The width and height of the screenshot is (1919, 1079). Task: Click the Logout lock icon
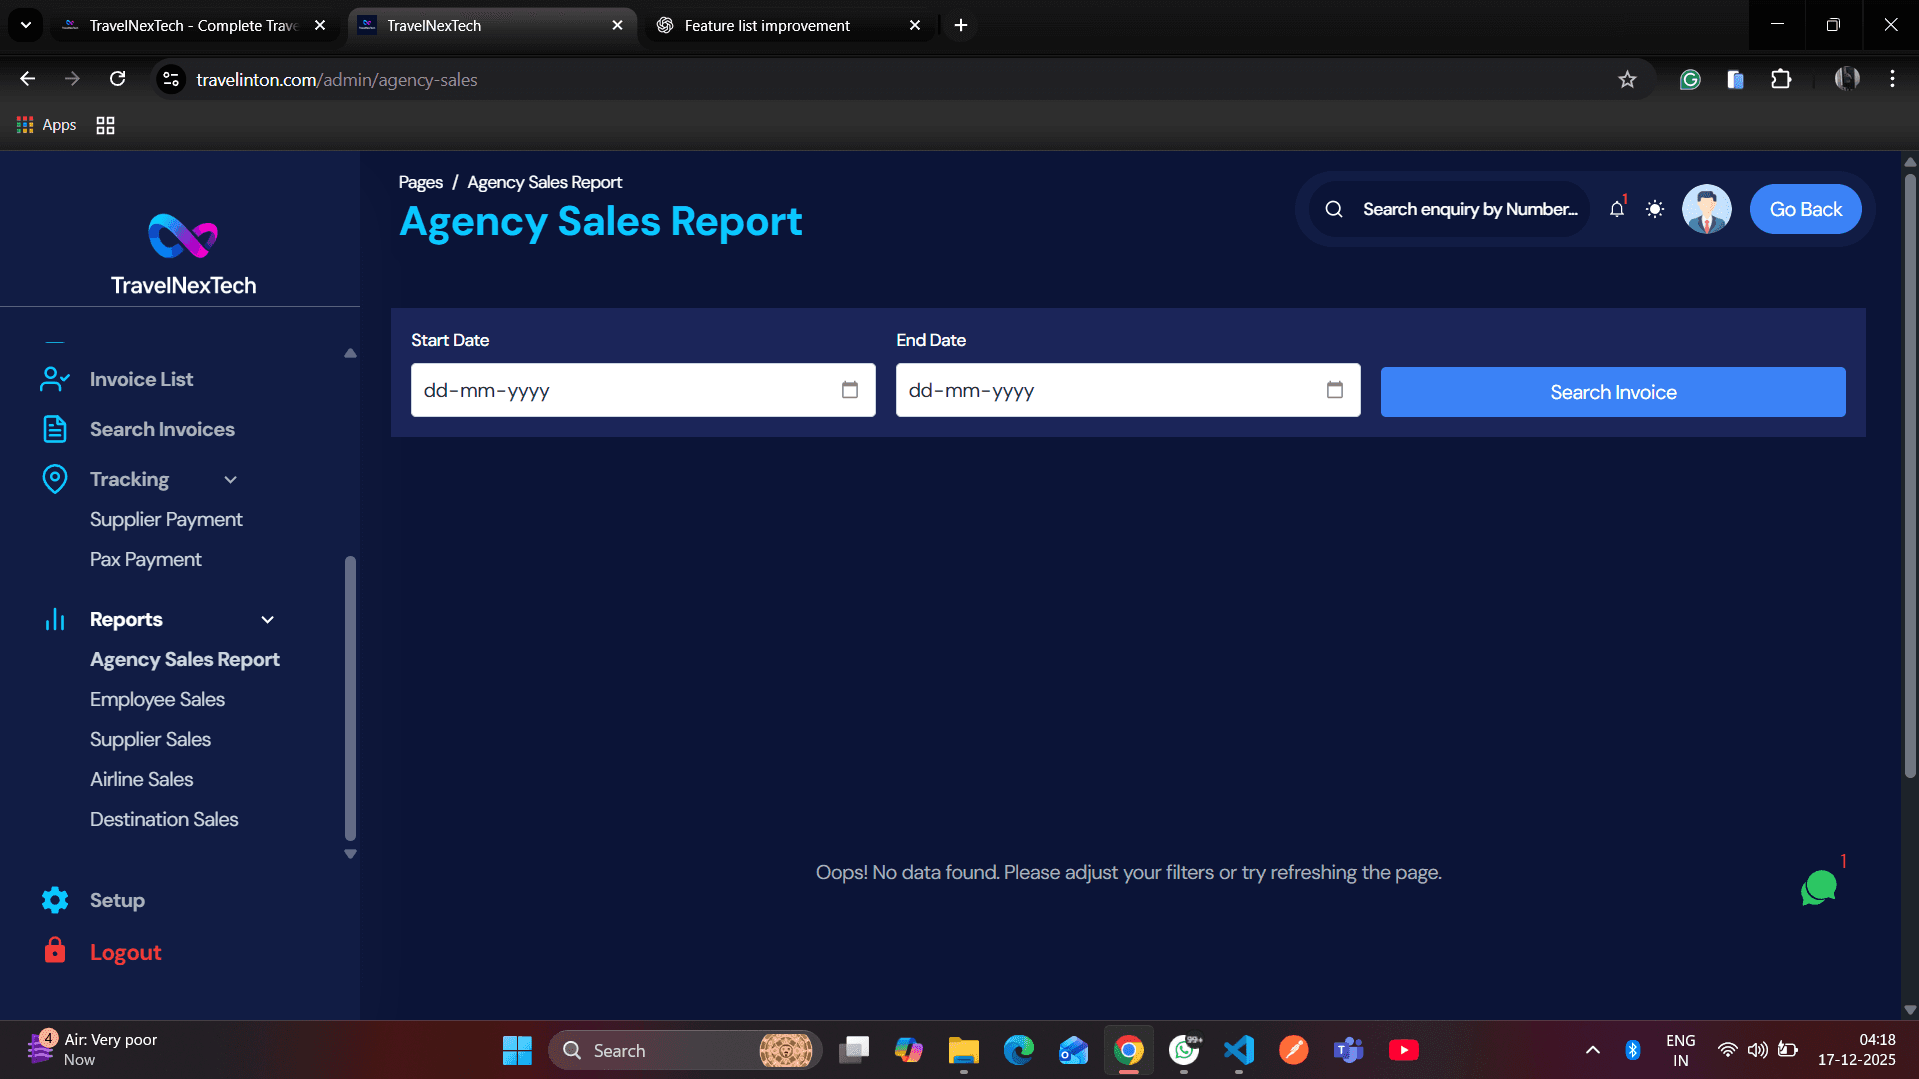[55, 951]
